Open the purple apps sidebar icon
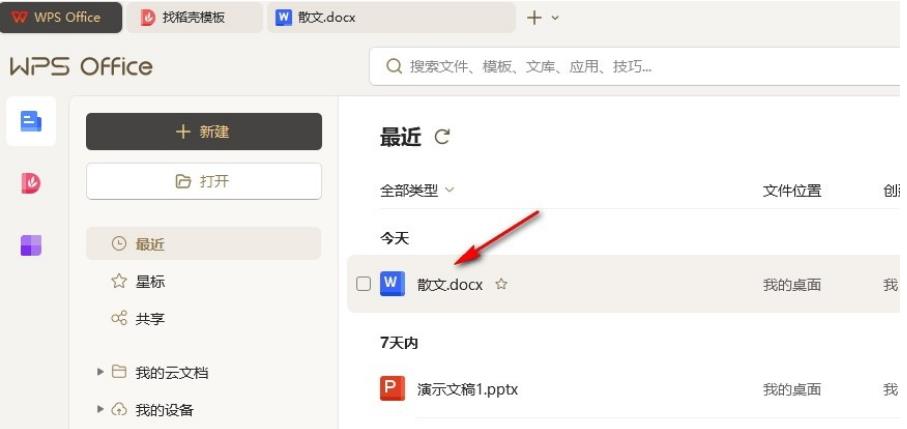 [31, 245]
